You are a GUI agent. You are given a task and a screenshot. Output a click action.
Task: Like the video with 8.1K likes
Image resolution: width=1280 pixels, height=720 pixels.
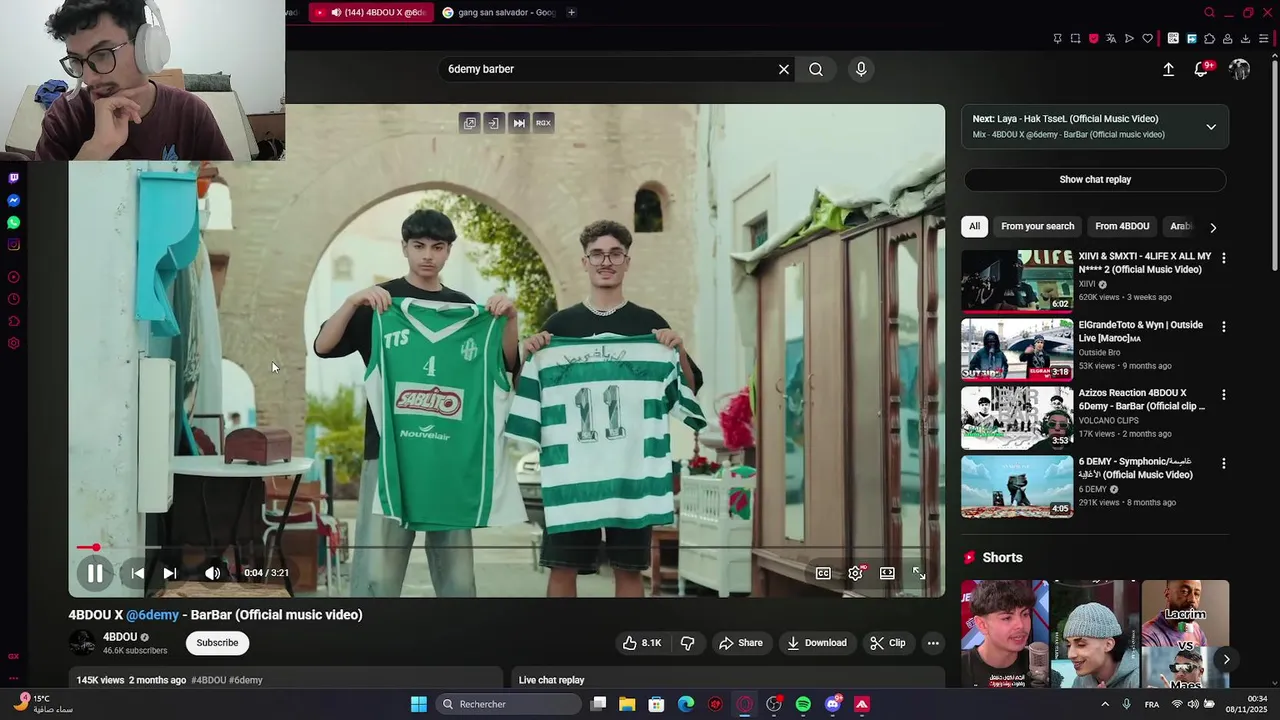click(x=641, y=643)
